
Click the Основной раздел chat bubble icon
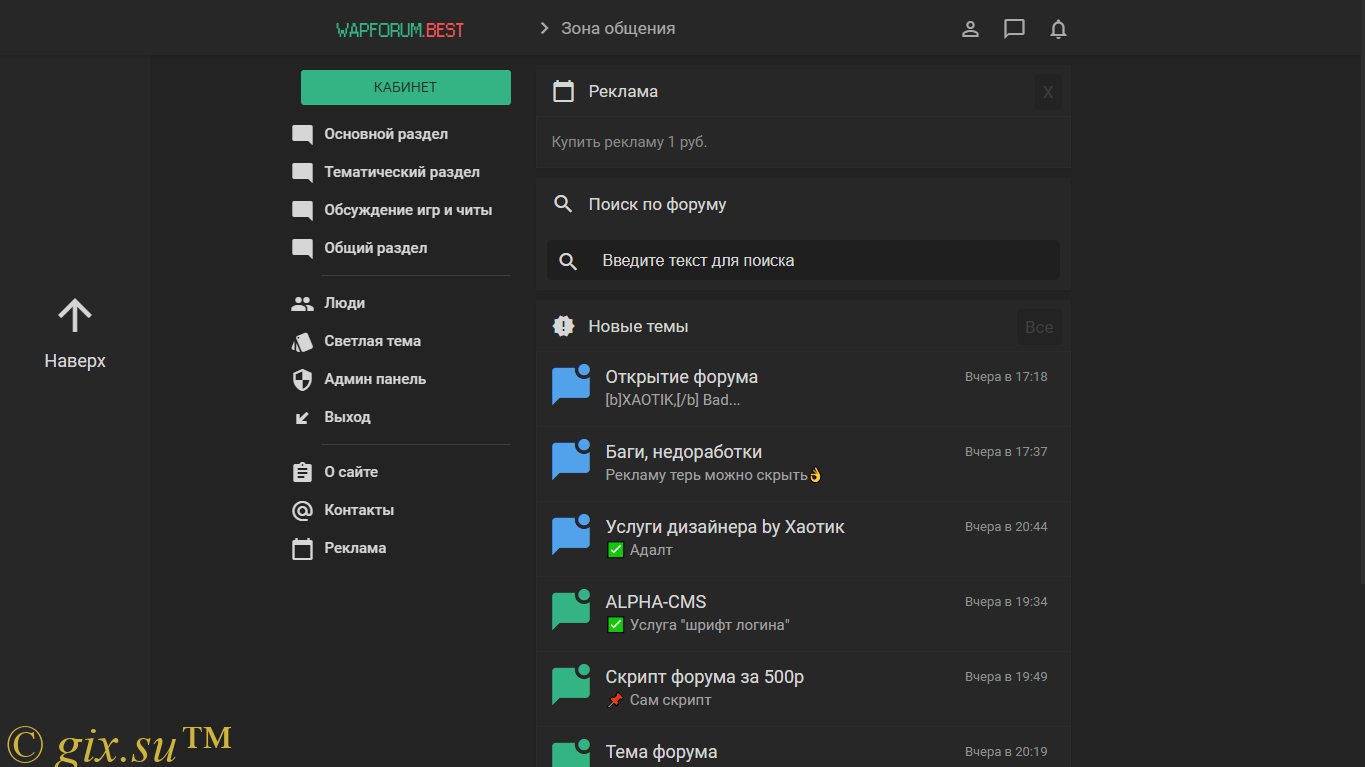point(302,135)
